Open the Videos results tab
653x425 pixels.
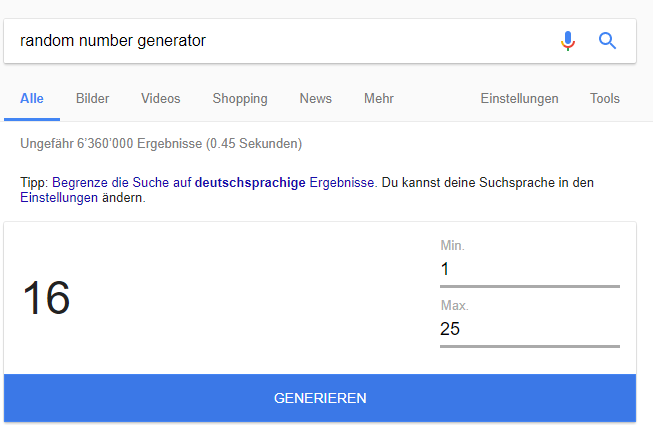160,99
